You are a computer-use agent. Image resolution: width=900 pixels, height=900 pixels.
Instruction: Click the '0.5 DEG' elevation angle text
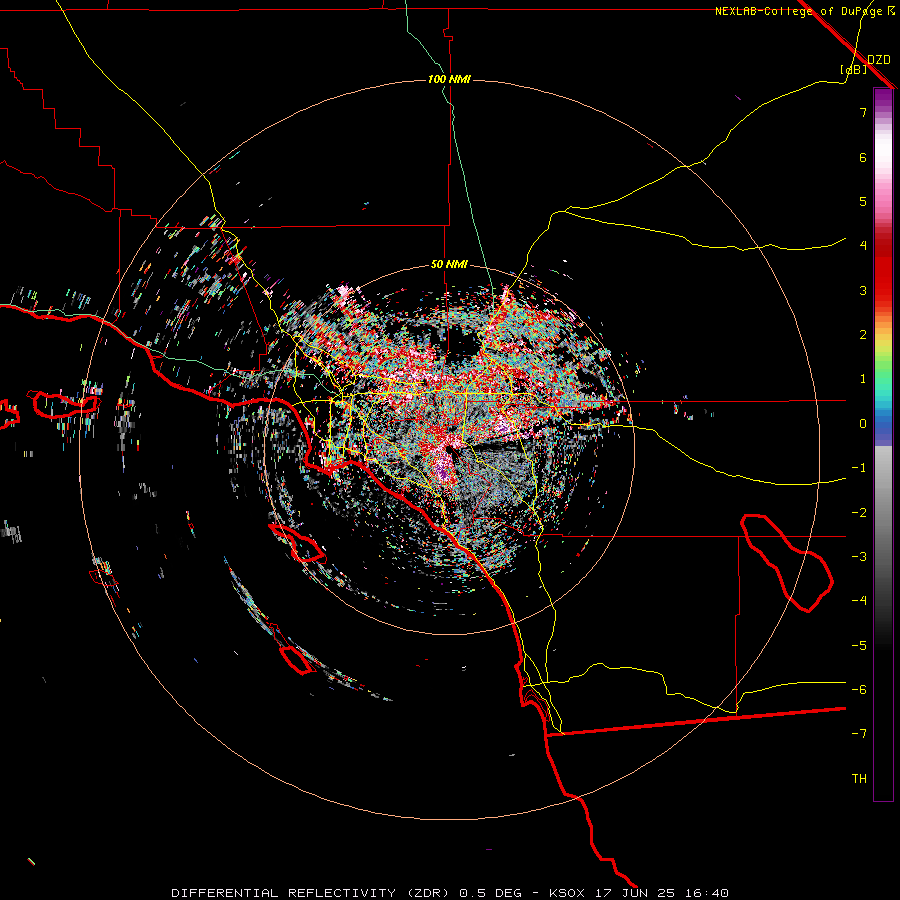coord(491,893)
